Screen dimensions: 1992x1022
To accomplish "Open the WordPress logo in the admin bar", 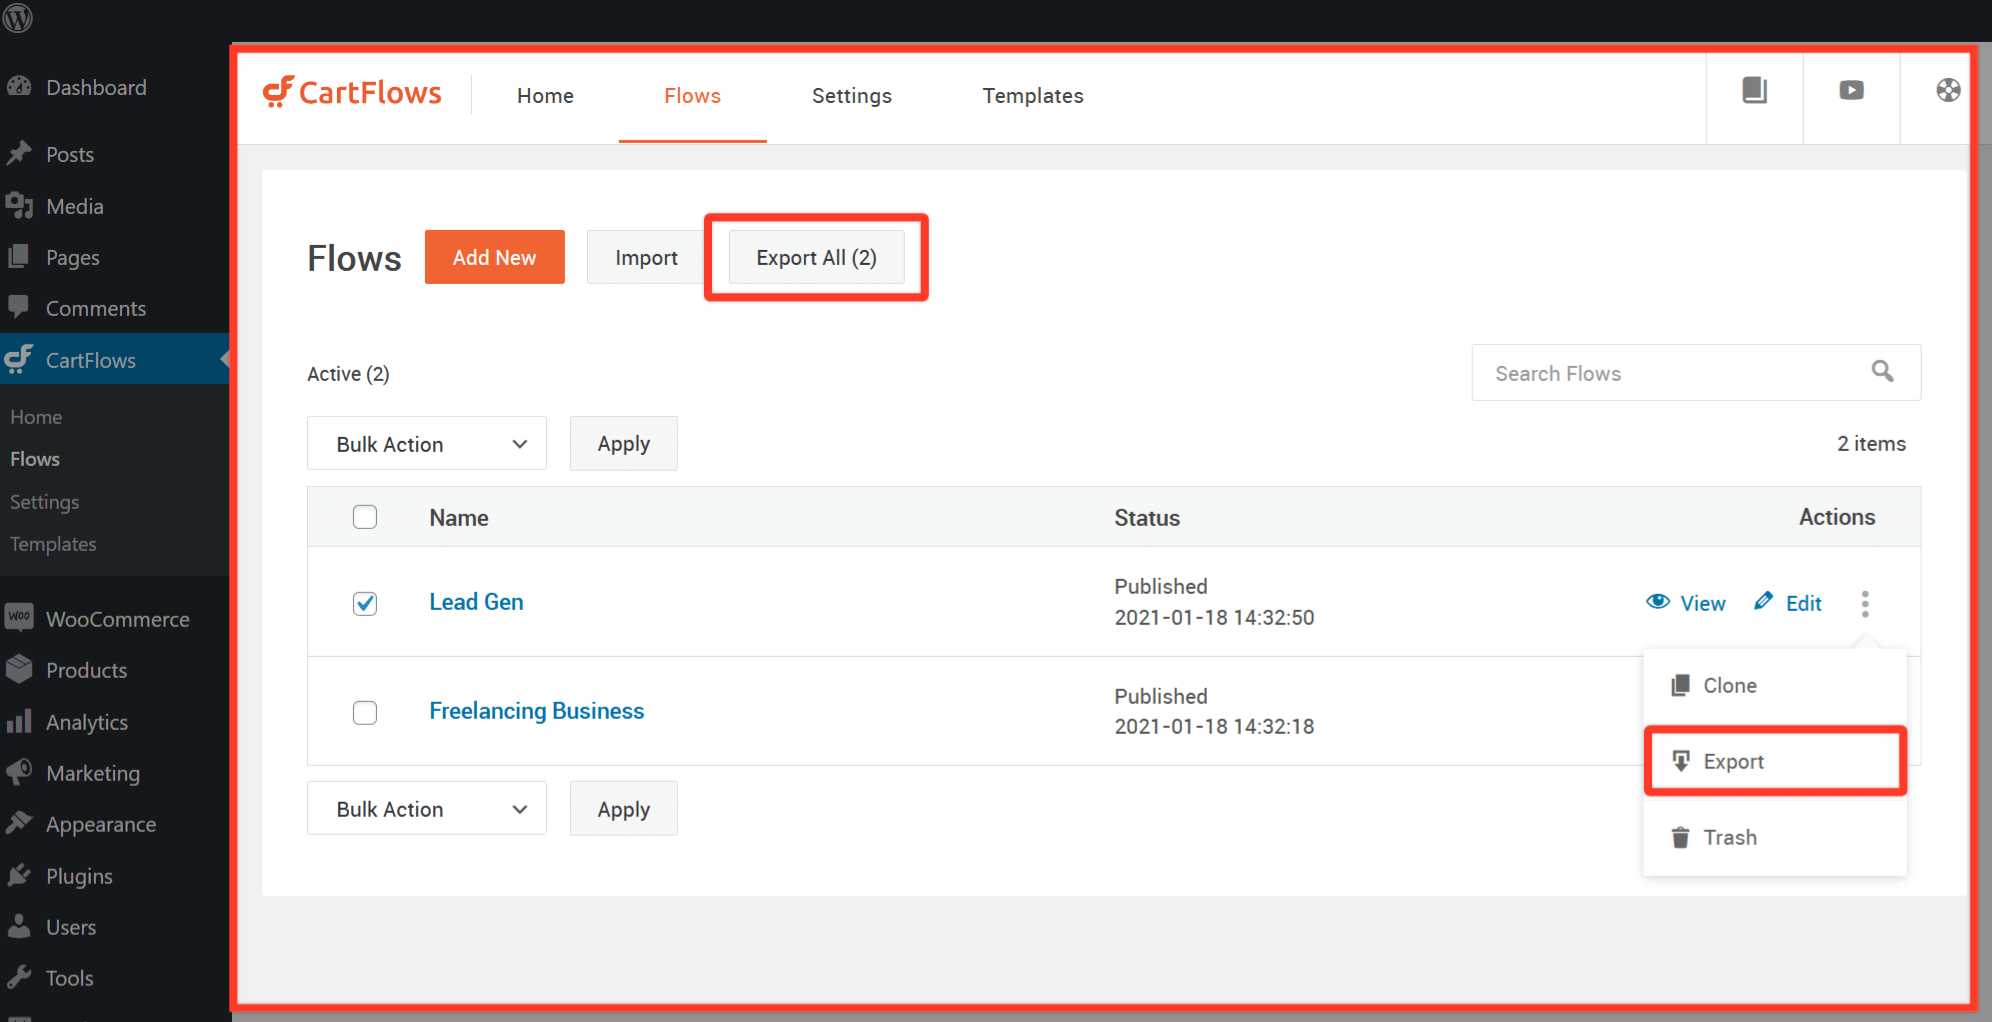I will (18, 18).
